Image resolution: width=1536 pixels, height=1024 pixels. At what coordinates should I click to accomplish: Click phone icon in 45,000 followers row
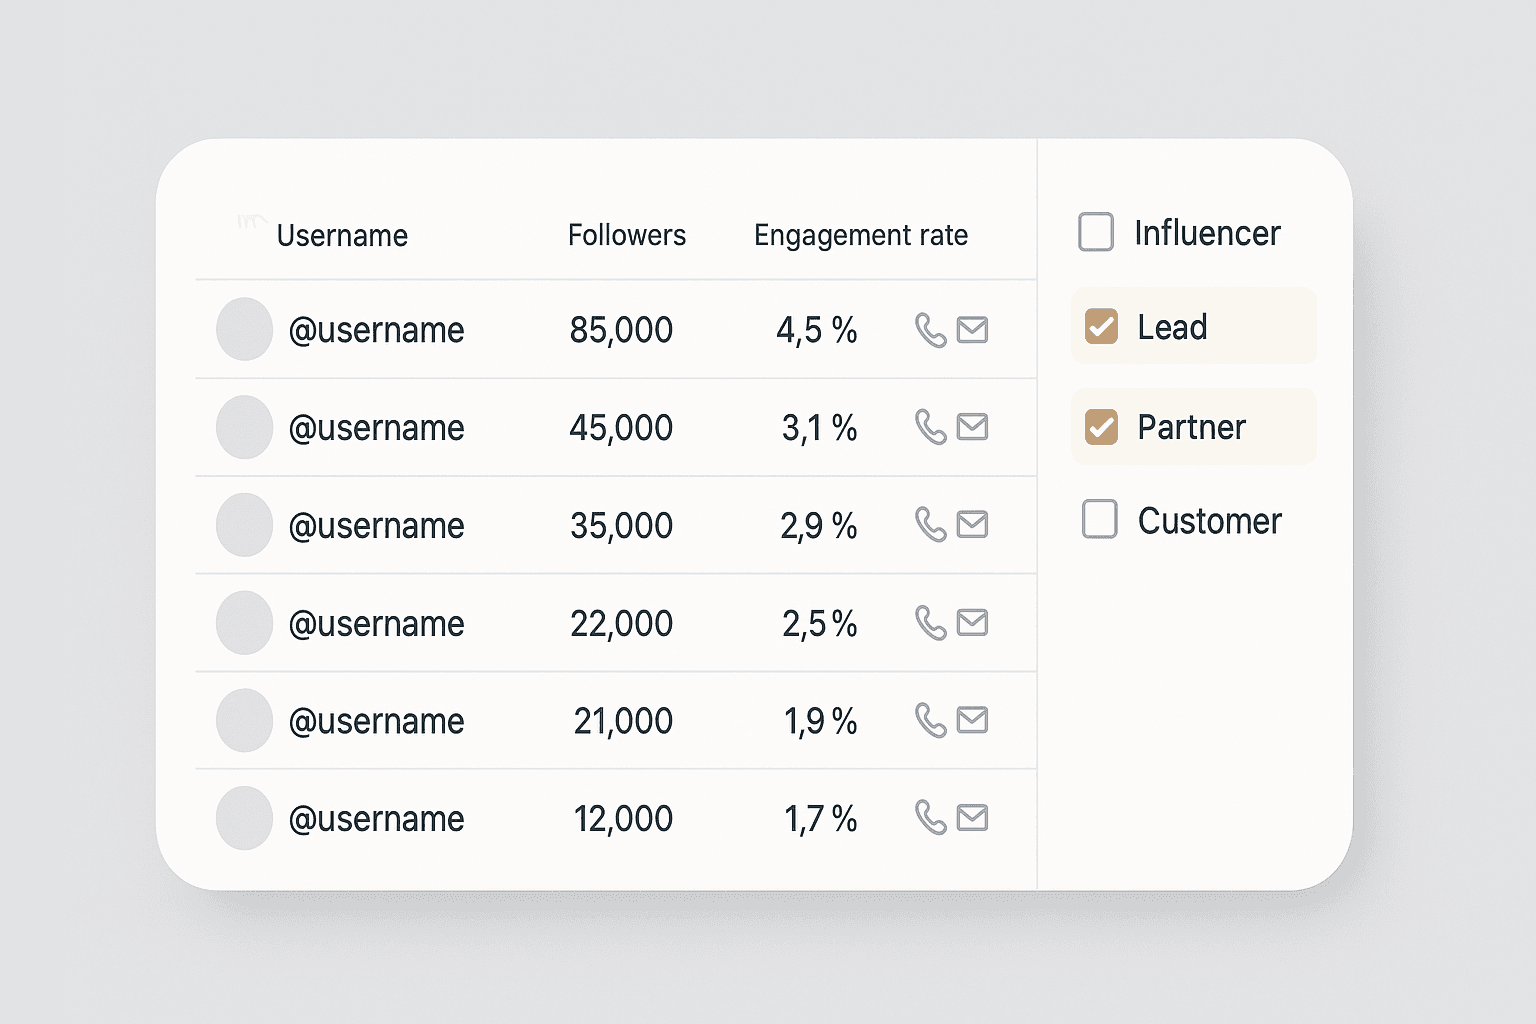coord(930,428)
